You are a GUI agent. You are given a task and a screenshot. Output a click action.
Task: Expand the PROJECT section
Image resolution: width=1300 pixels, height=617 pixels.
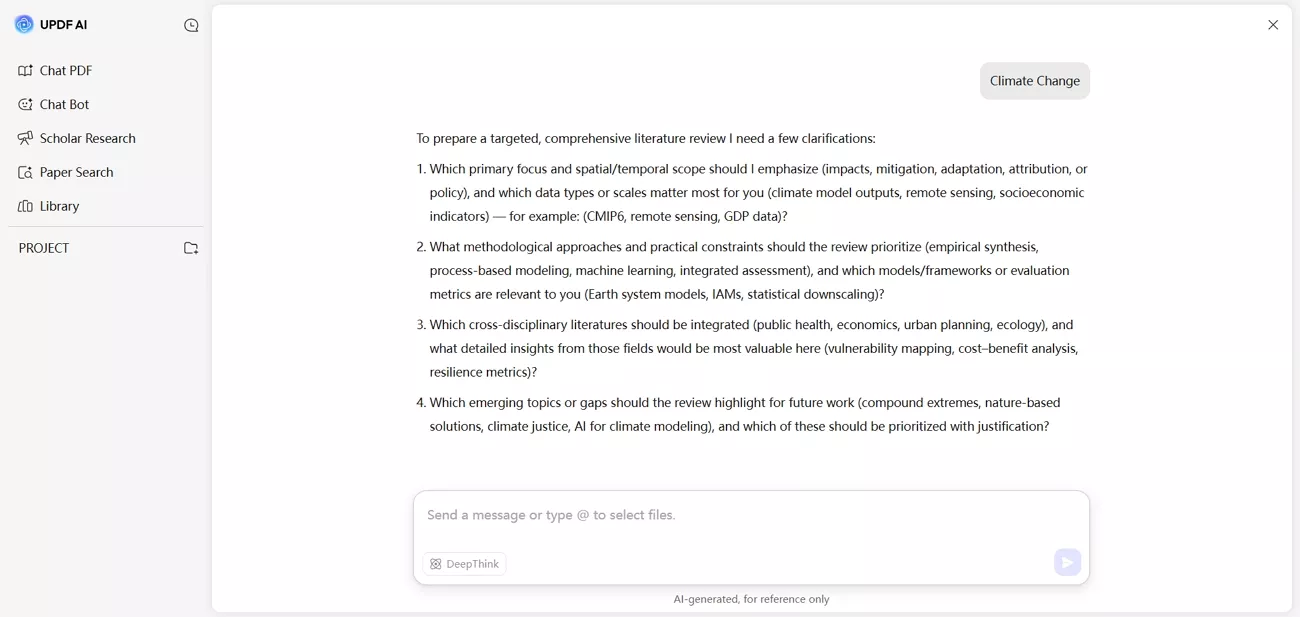pos(43,247)
